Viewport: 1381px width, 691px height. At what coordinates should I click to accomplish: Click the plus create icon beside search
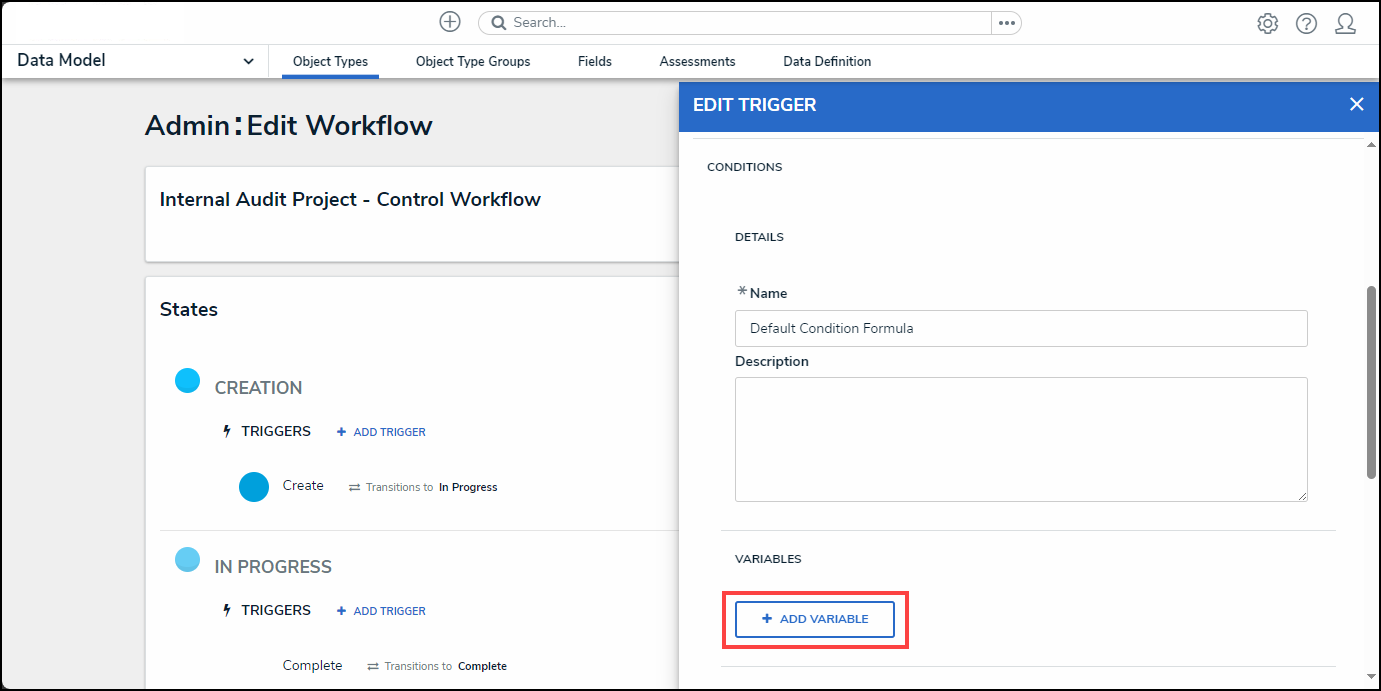click(450, 22)
